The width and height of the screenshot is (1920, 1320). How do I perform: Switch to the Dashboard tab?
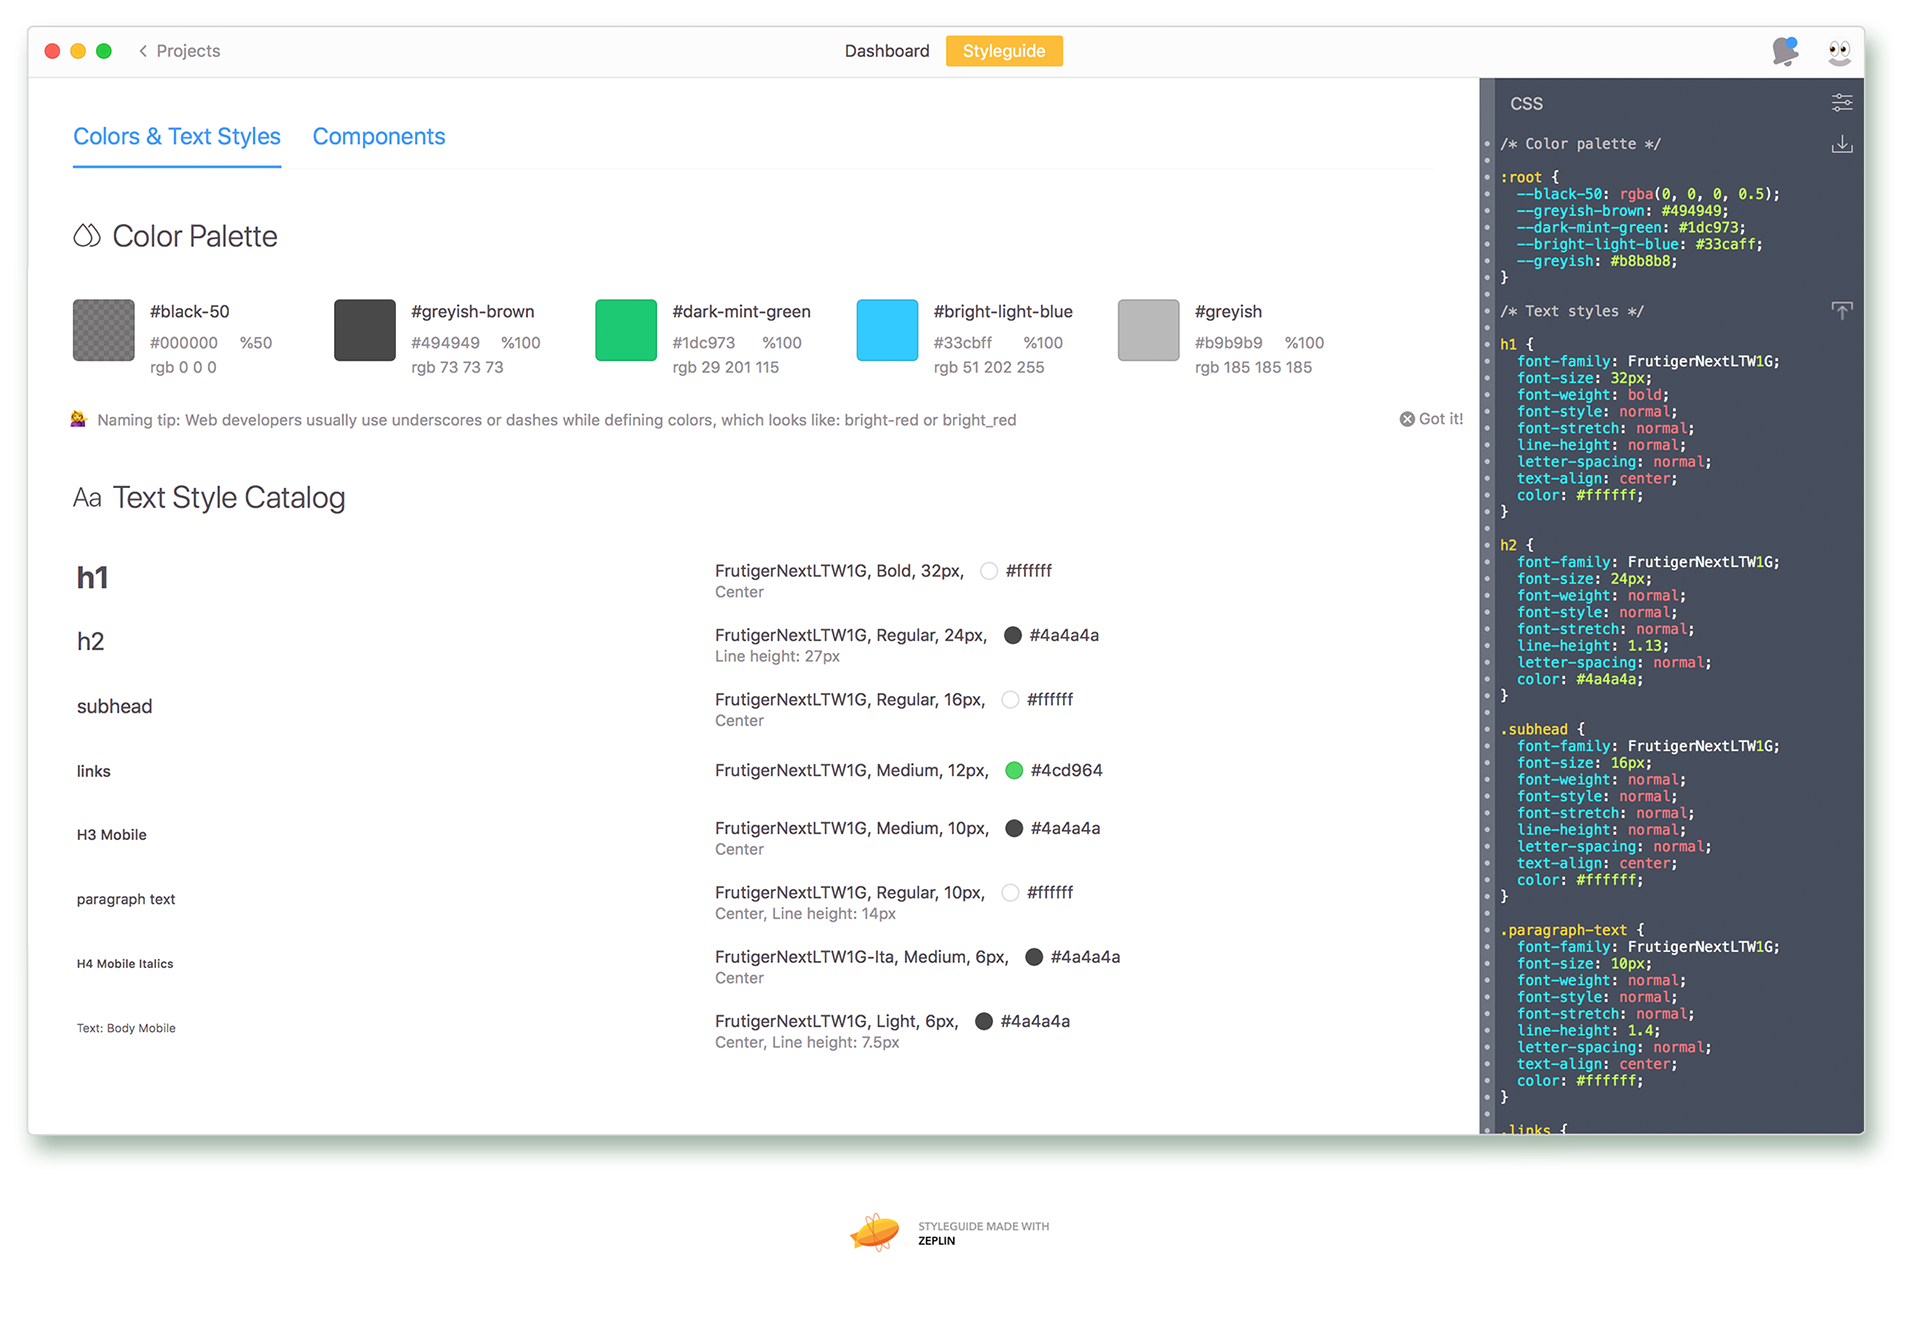click(x=886, y=51)
